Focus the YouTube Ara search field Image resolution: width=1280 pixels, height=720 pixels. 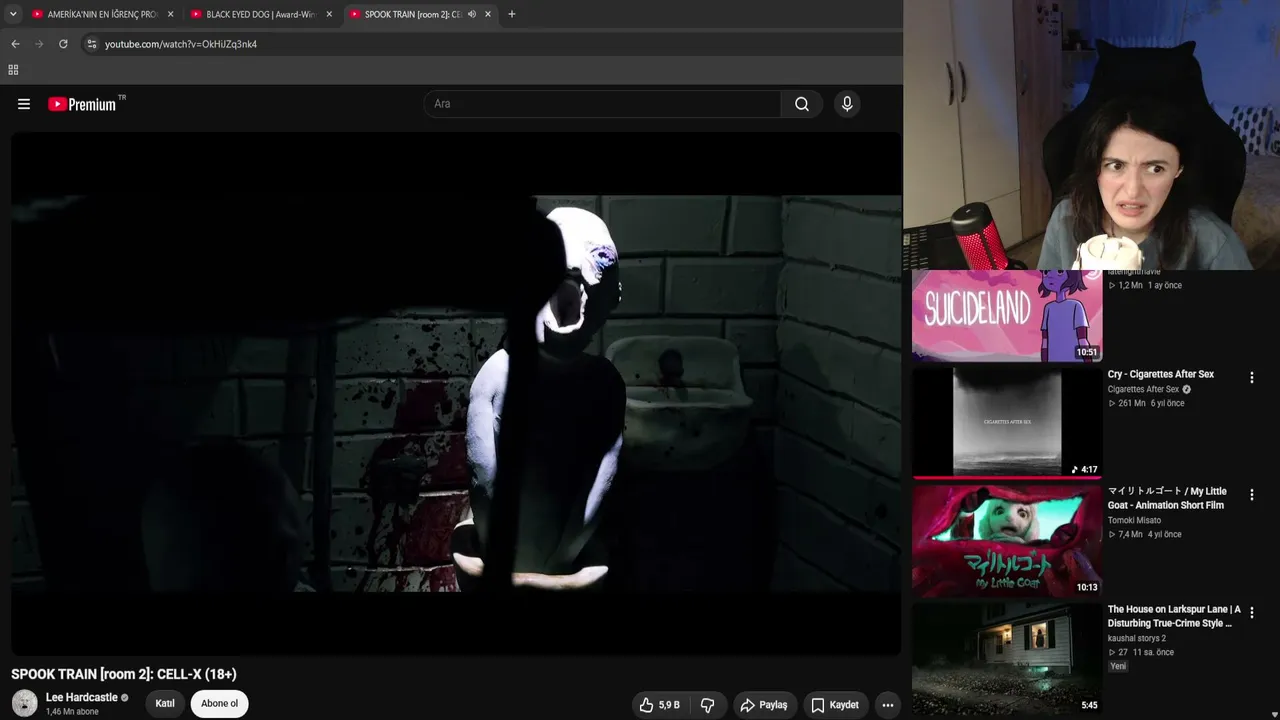(603, 104)
